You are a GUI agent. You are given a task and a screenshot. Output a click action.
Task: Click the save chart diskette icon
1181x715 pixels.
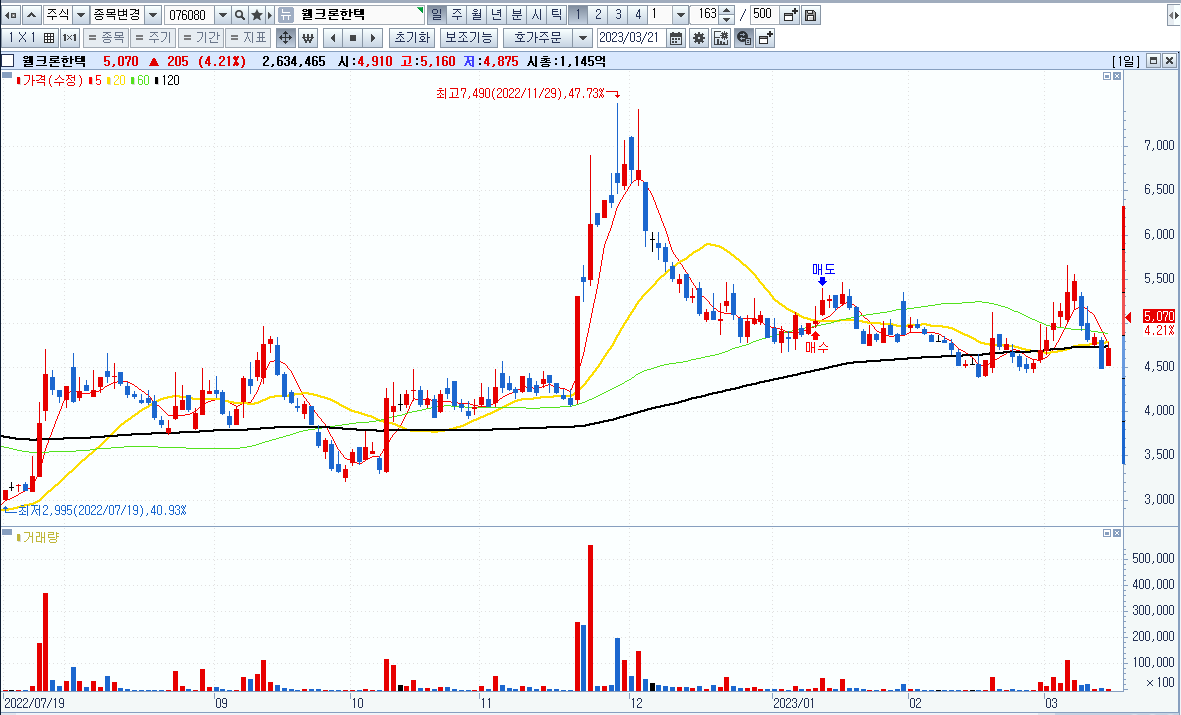click(x=810, y=15)
